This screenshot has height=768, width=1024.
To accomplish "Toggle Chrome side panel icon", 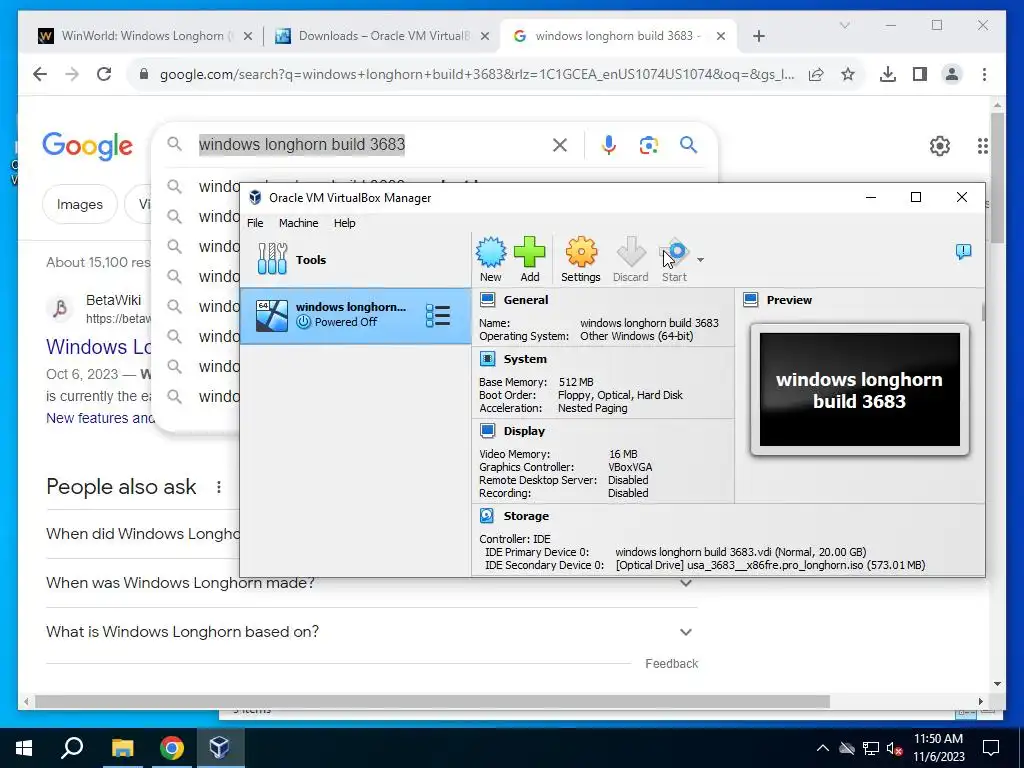I will [920, 74].
